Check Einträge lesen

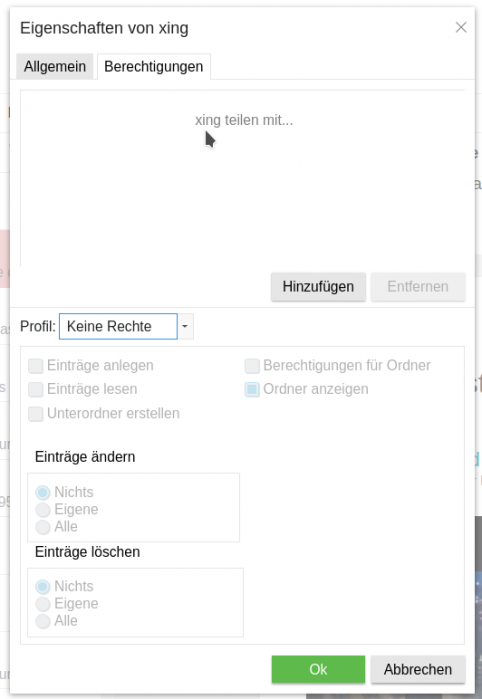click(36, 389)
